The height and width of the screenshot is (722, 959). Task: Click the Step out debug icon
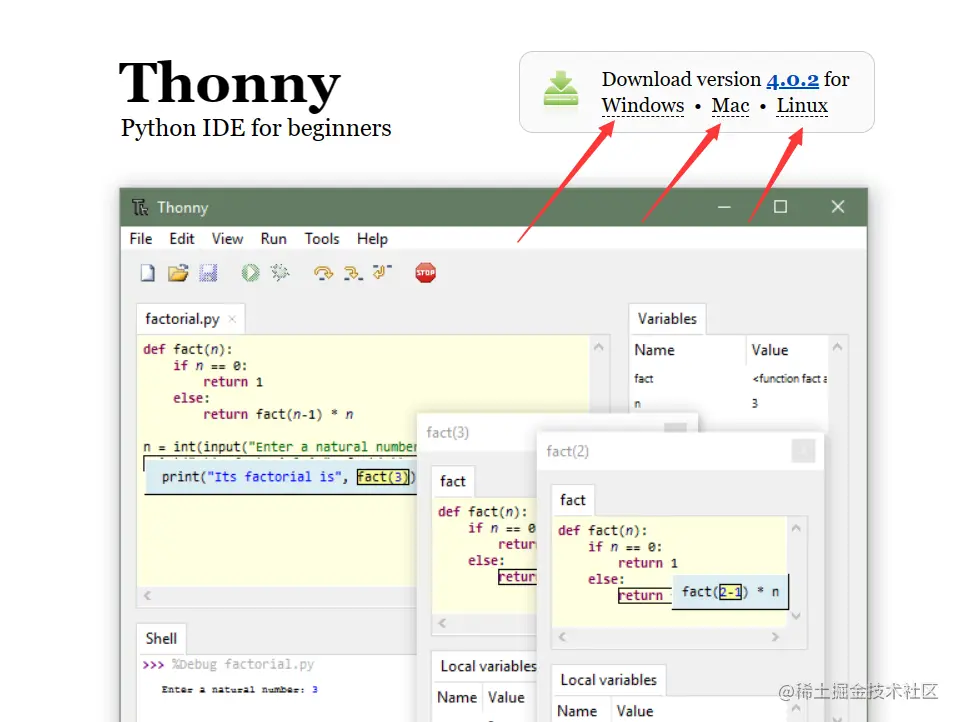(x=382, y=272)
